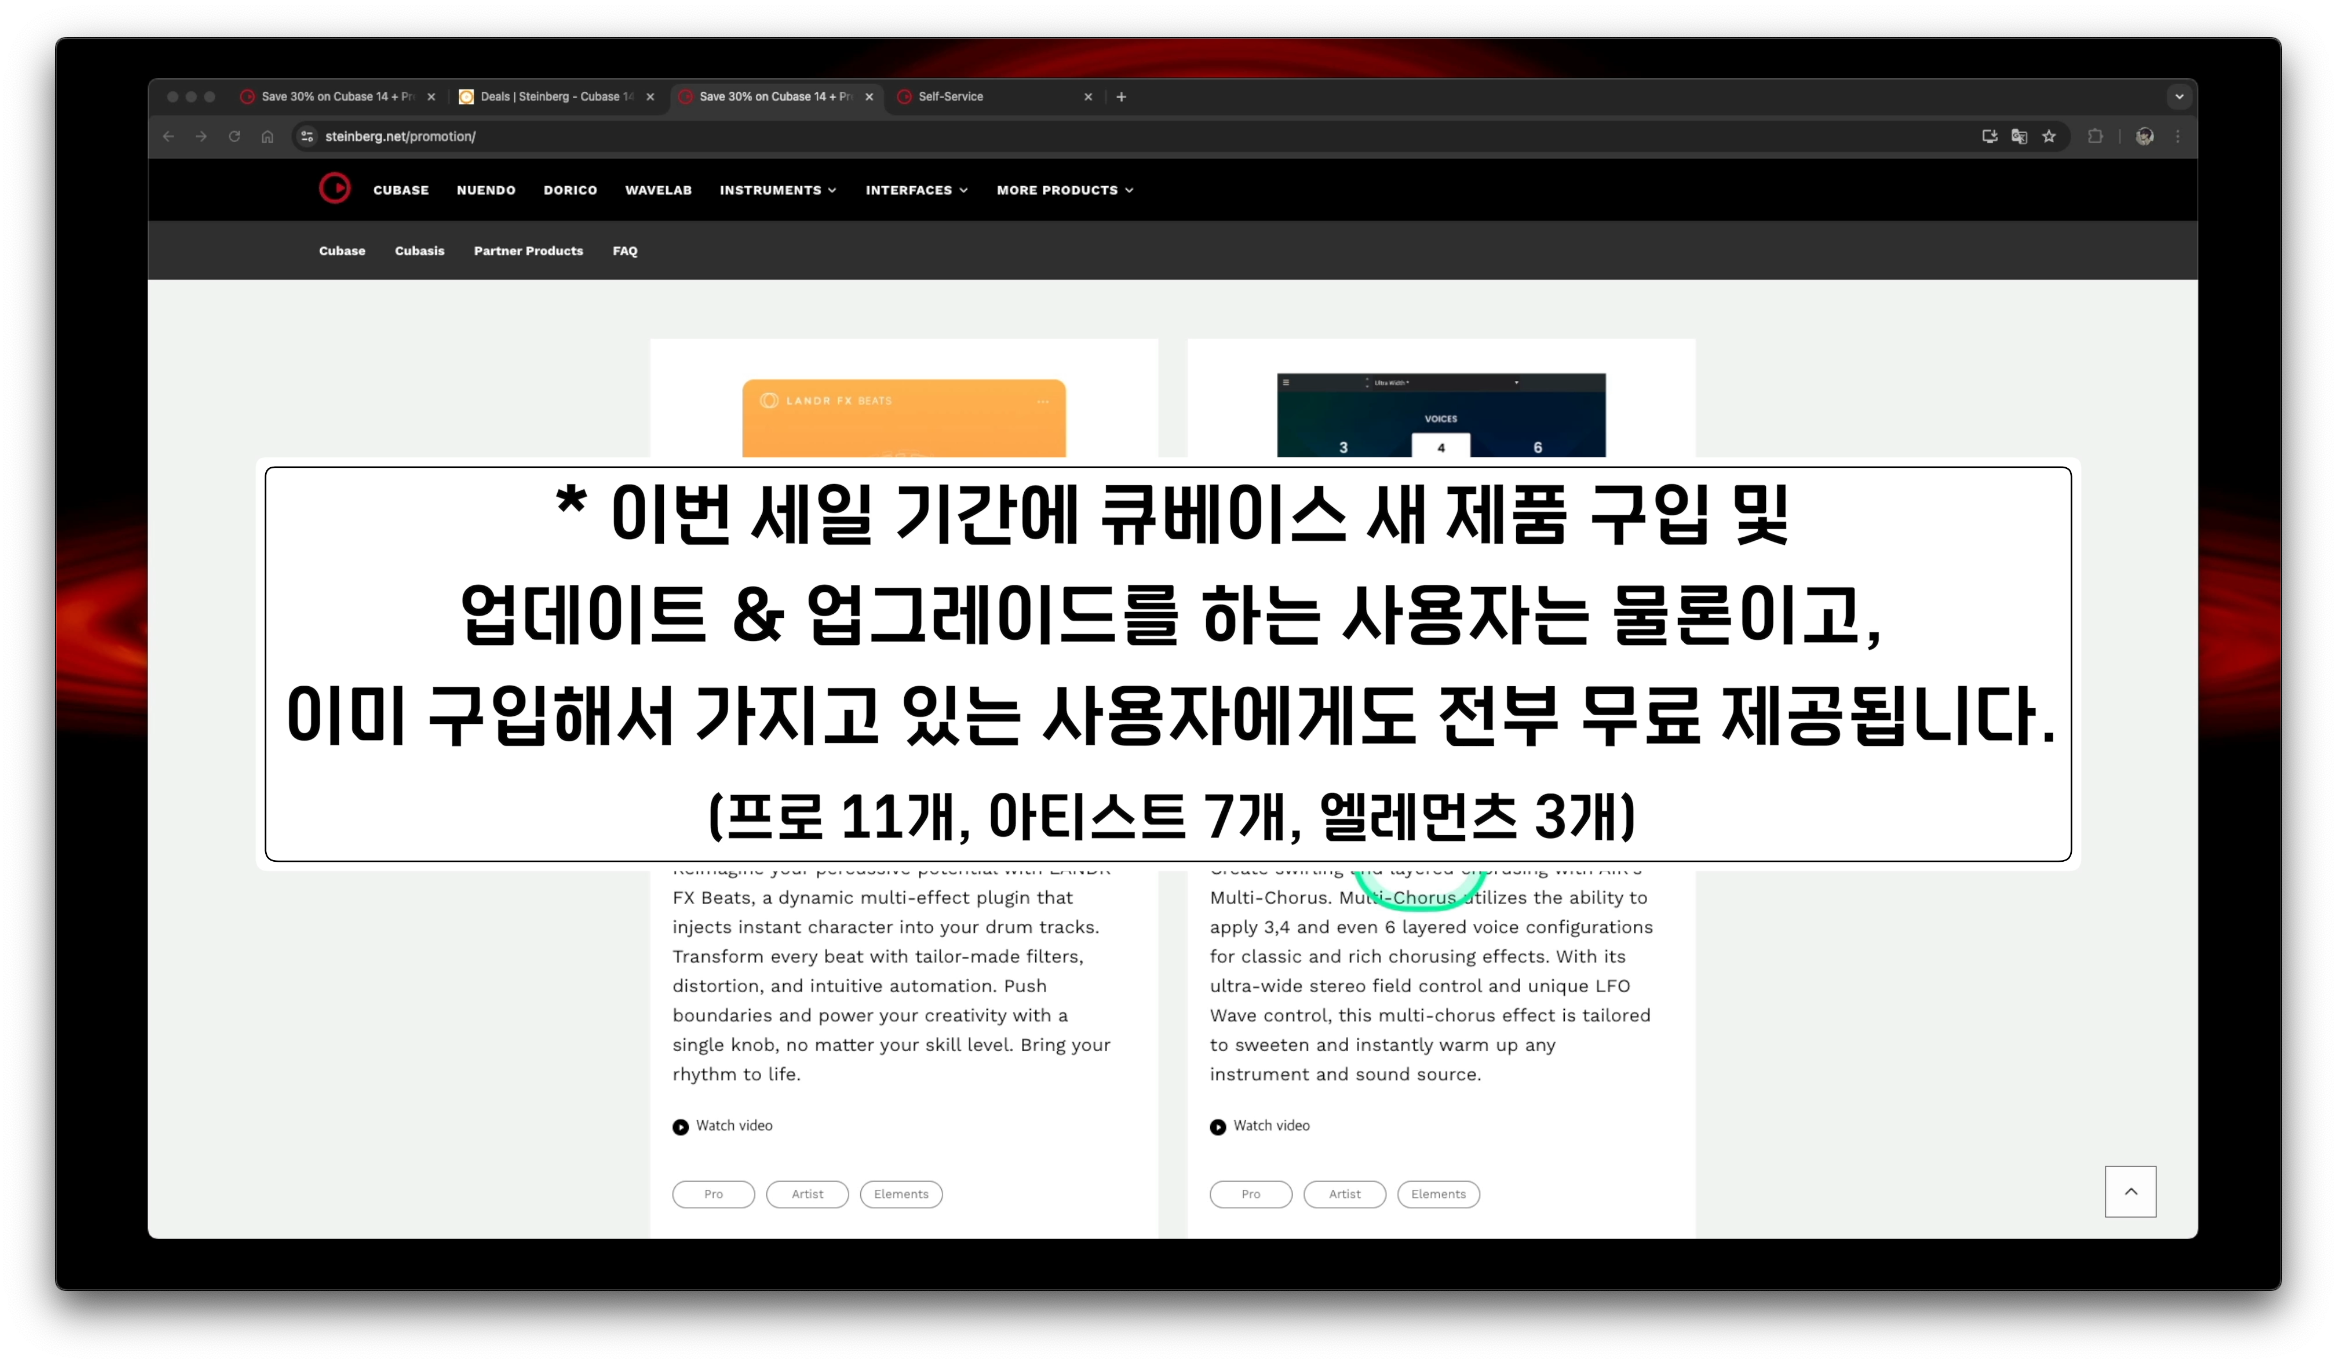The image size is (2337, 1364).
Task: Click the browser forward arrow
Action: 201,136
